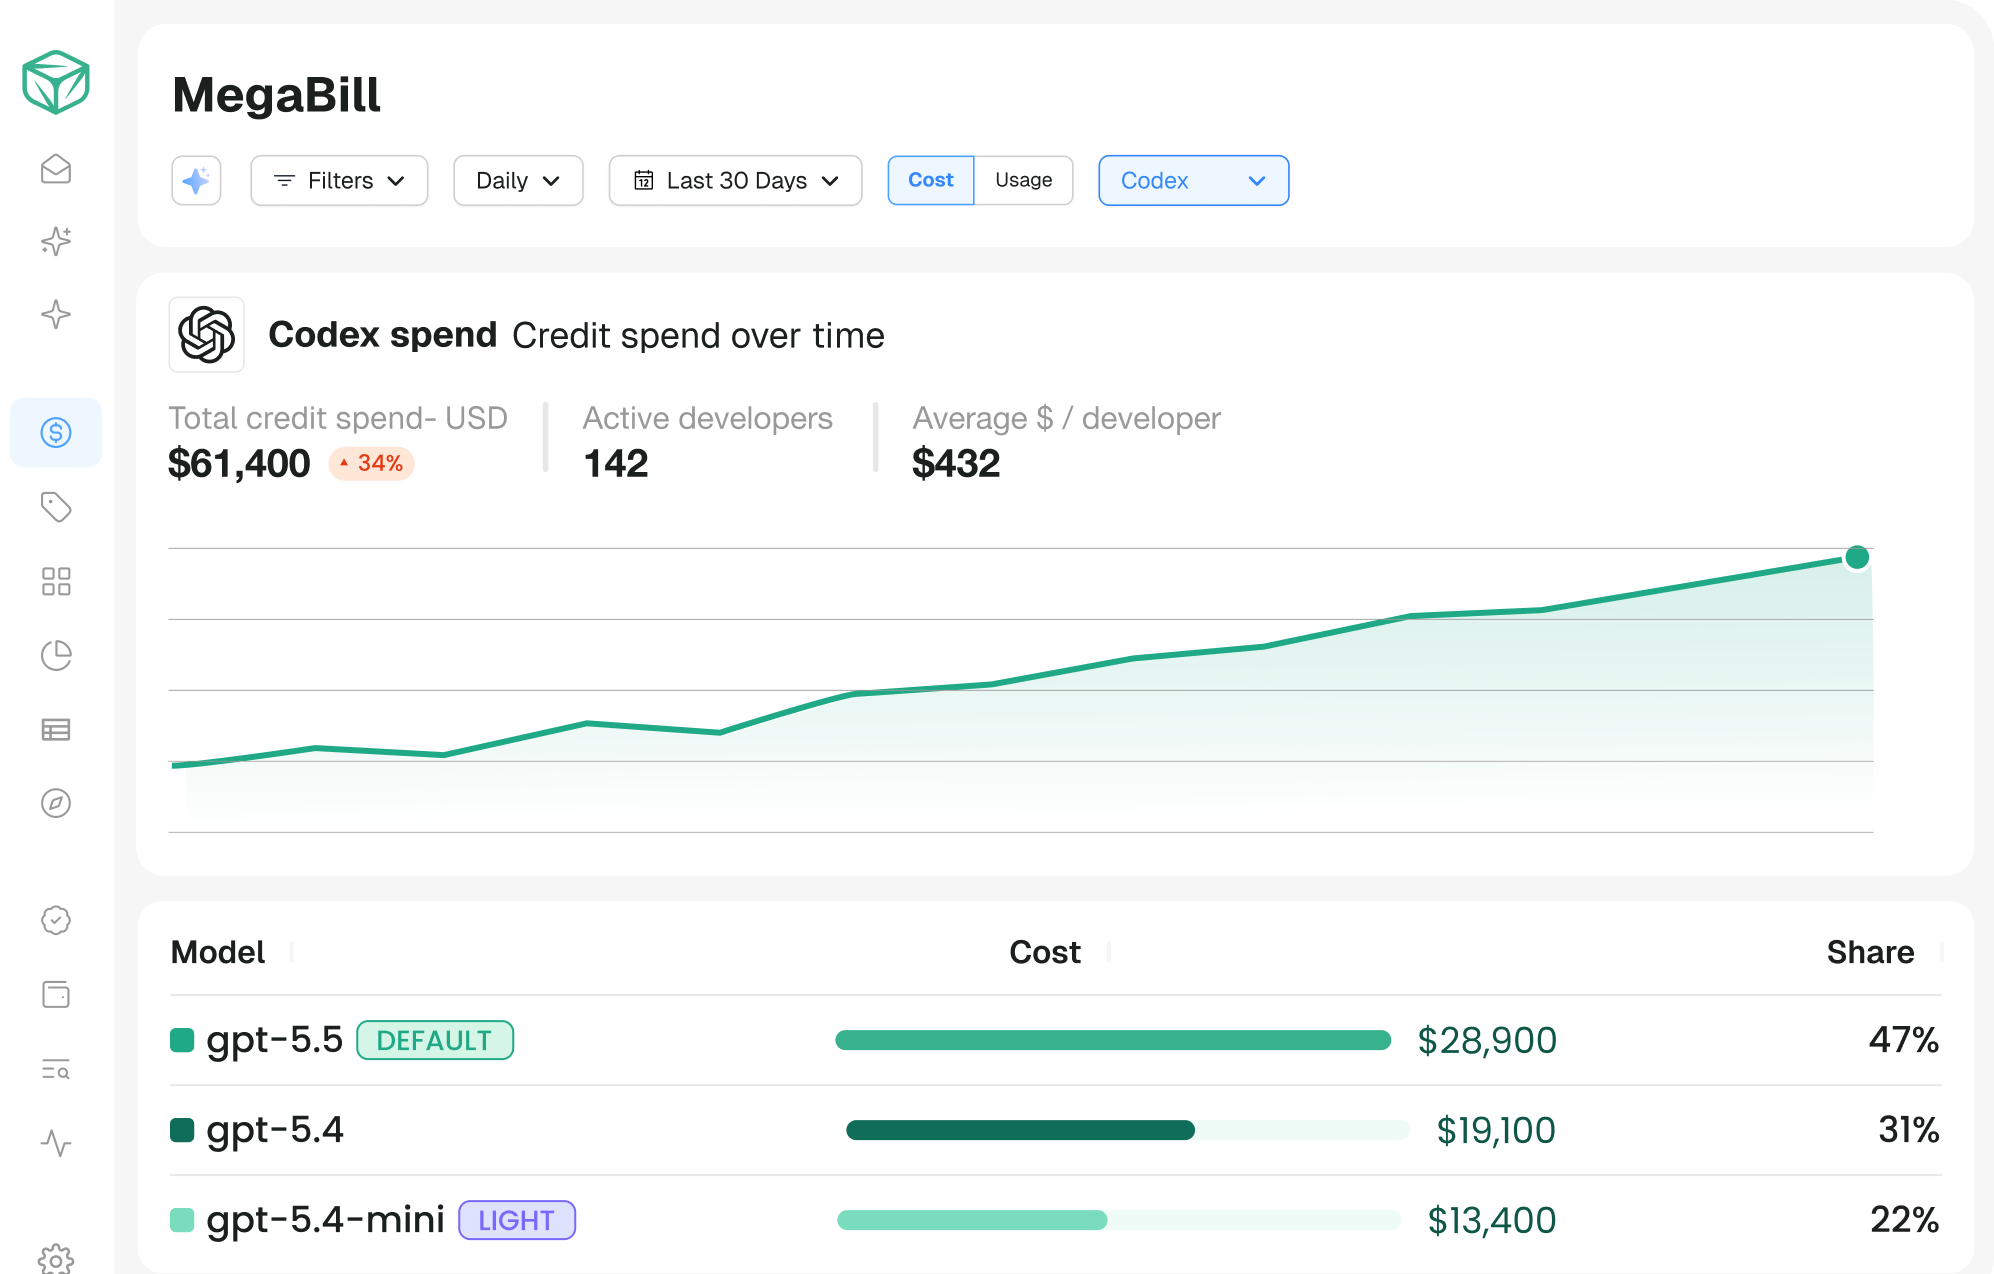Click the Codex spend heading
The width and height of the screenshot is (1994, 1274).
[383, 334]
